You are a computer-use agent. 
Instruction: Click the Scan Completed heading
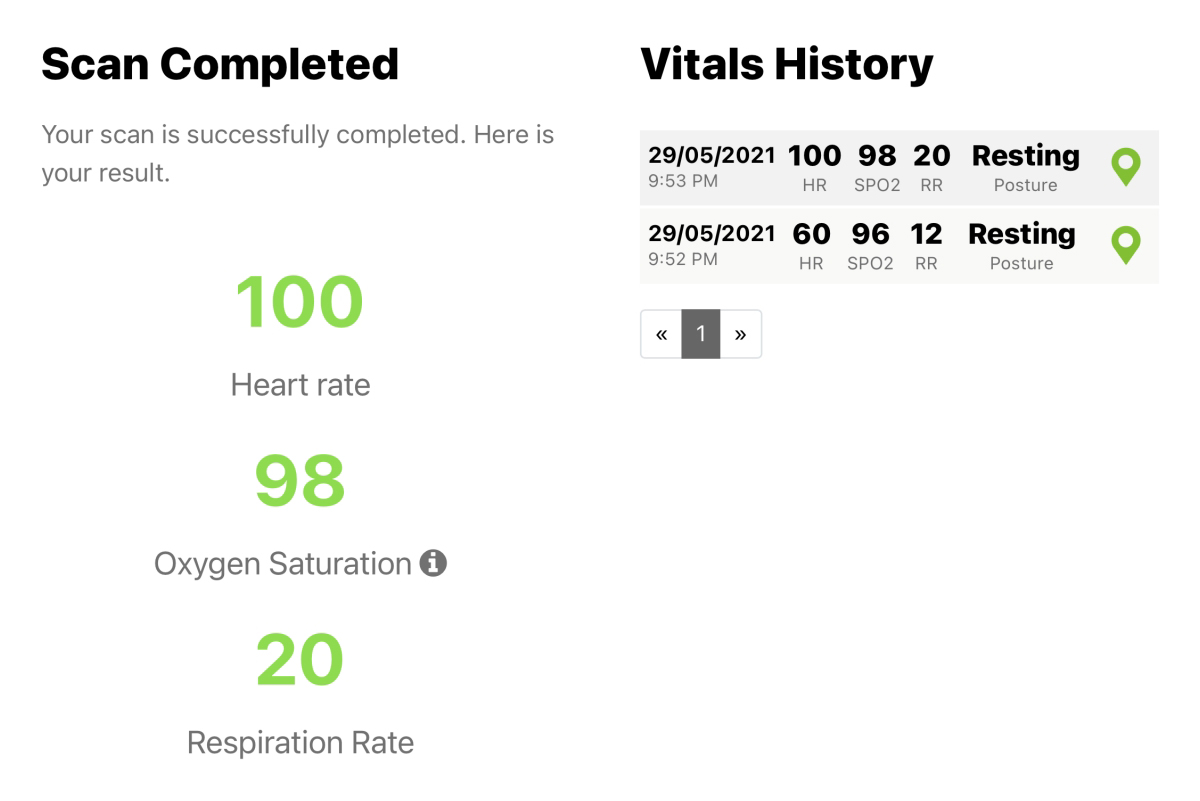point(220,65)
